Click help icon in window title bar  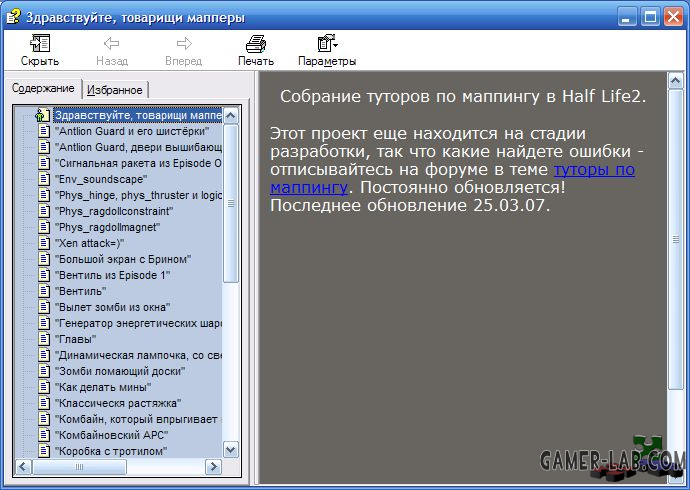[x=14, y=16]
